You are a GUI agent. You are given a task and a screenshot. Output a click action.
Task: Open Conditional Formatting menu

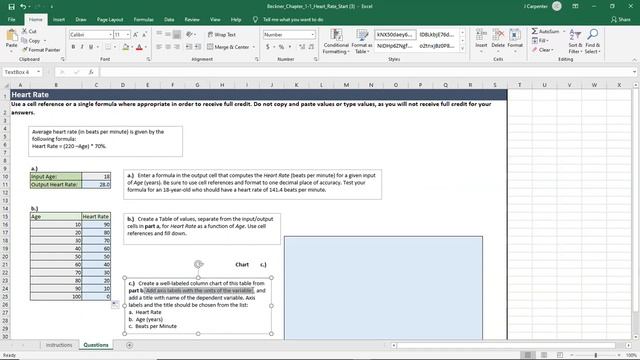point(336,41)
